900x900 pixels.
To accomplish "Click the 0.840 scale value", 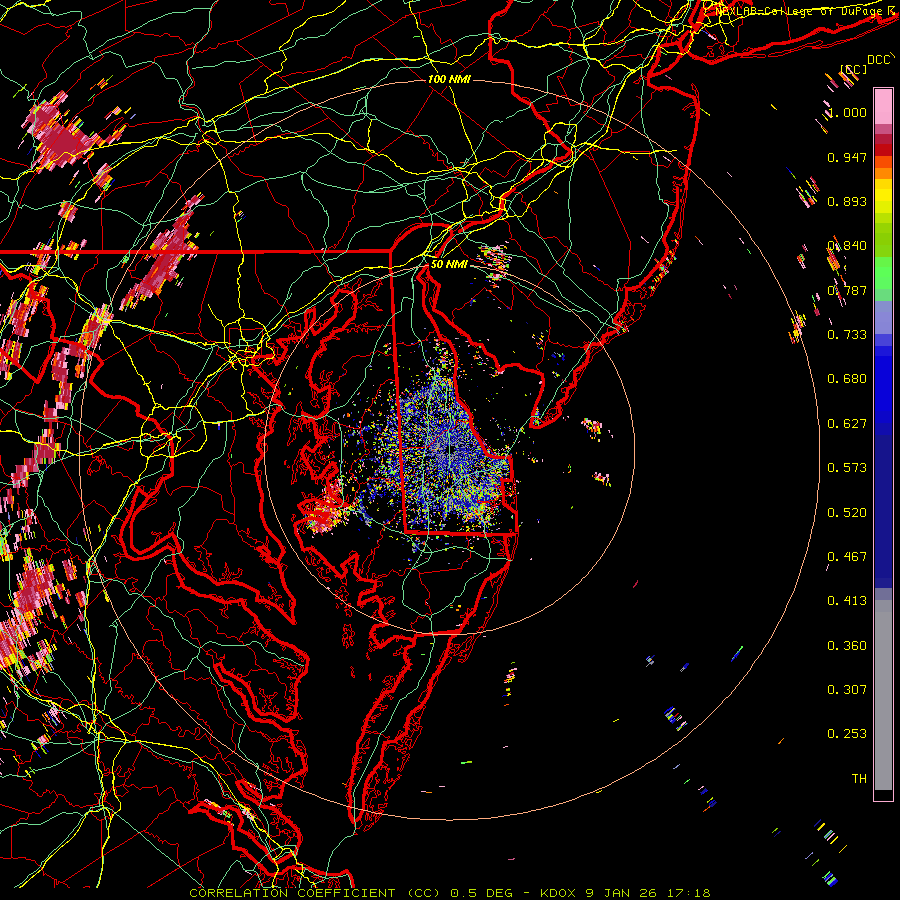I will [x=847, y=246].
